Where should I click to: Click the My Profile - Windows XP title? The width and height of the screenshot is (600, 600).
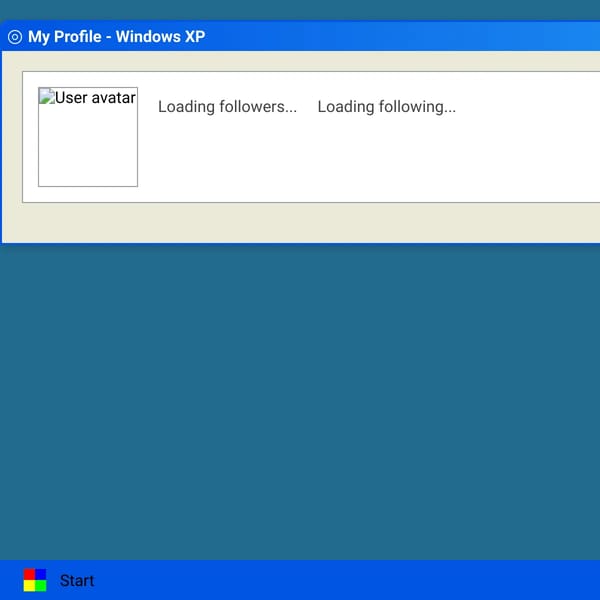(x=116, y=37)
